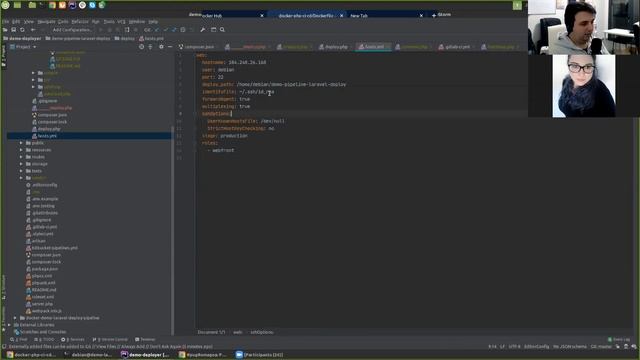The height and width of the screenshot is (360, 640).
Task: Select bitbucket-pipelines.yml in the project tree
Action: click(54, 248)
